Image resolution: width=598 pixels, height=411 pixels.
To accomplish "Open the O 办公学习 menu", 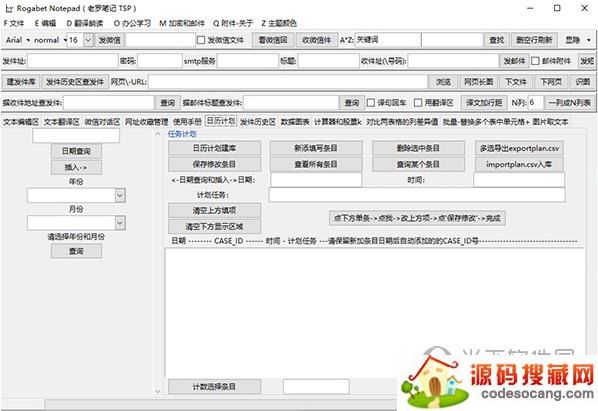I will coord(132,23).
